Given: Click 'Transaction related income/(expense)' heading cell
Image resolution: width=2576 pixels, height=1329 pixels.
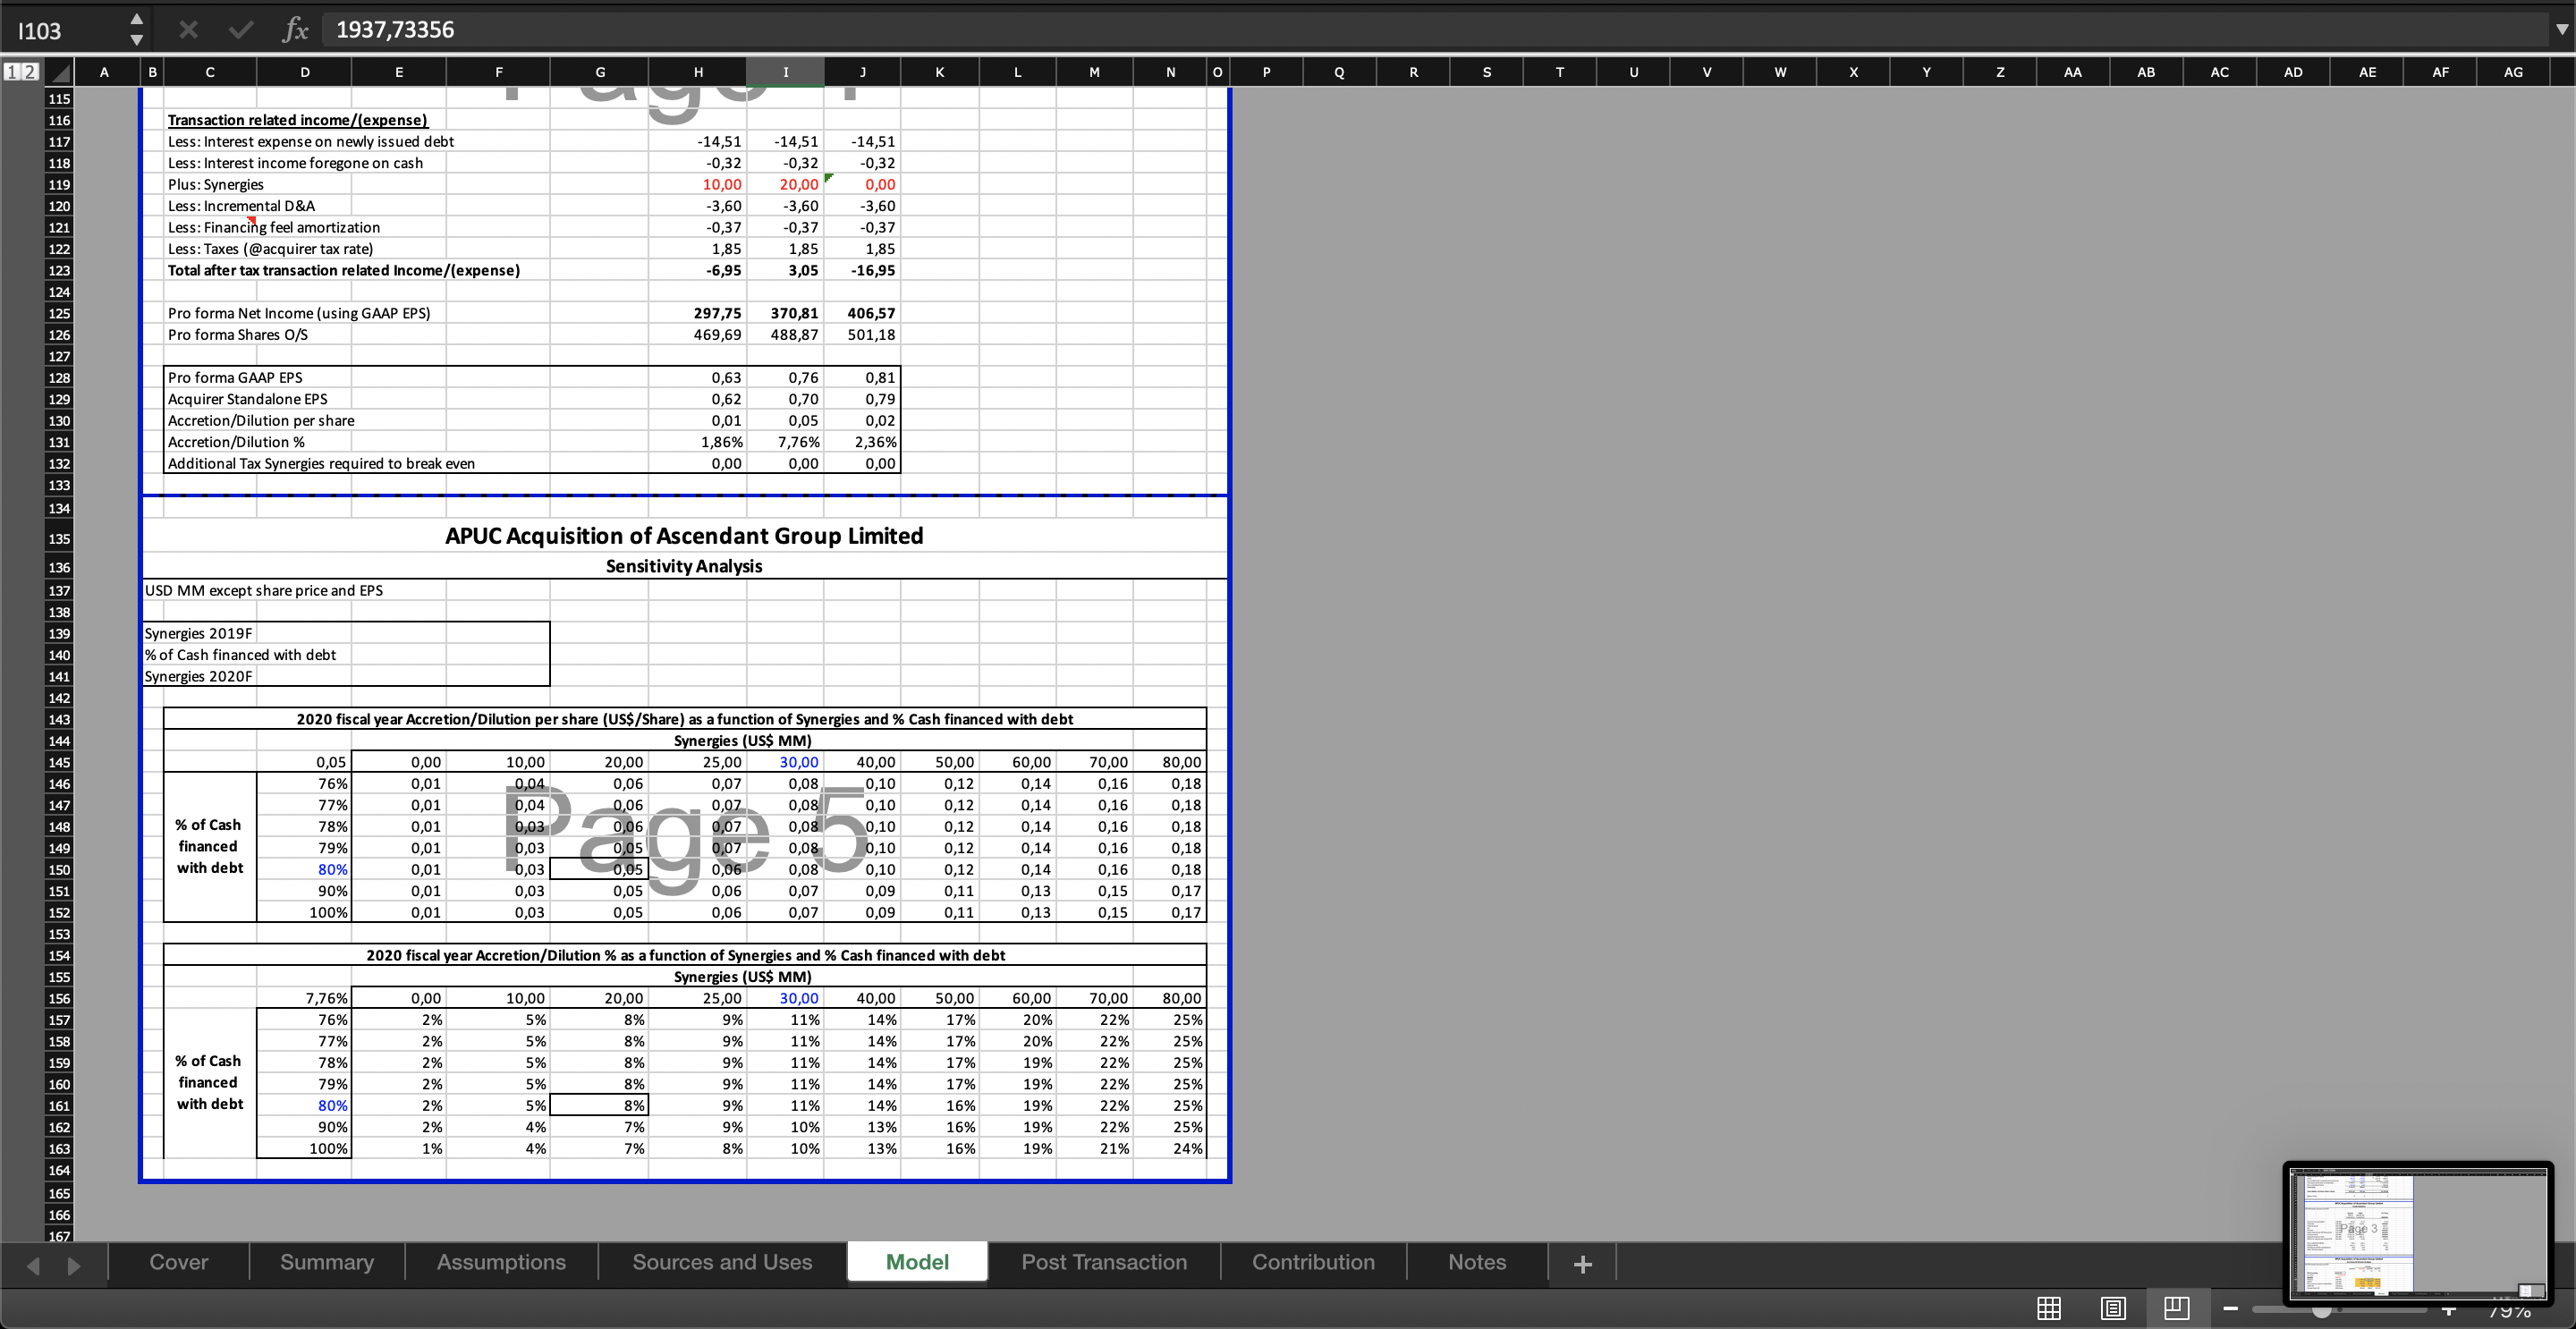Looking at the screenshot, I should (x=297, y=120).
